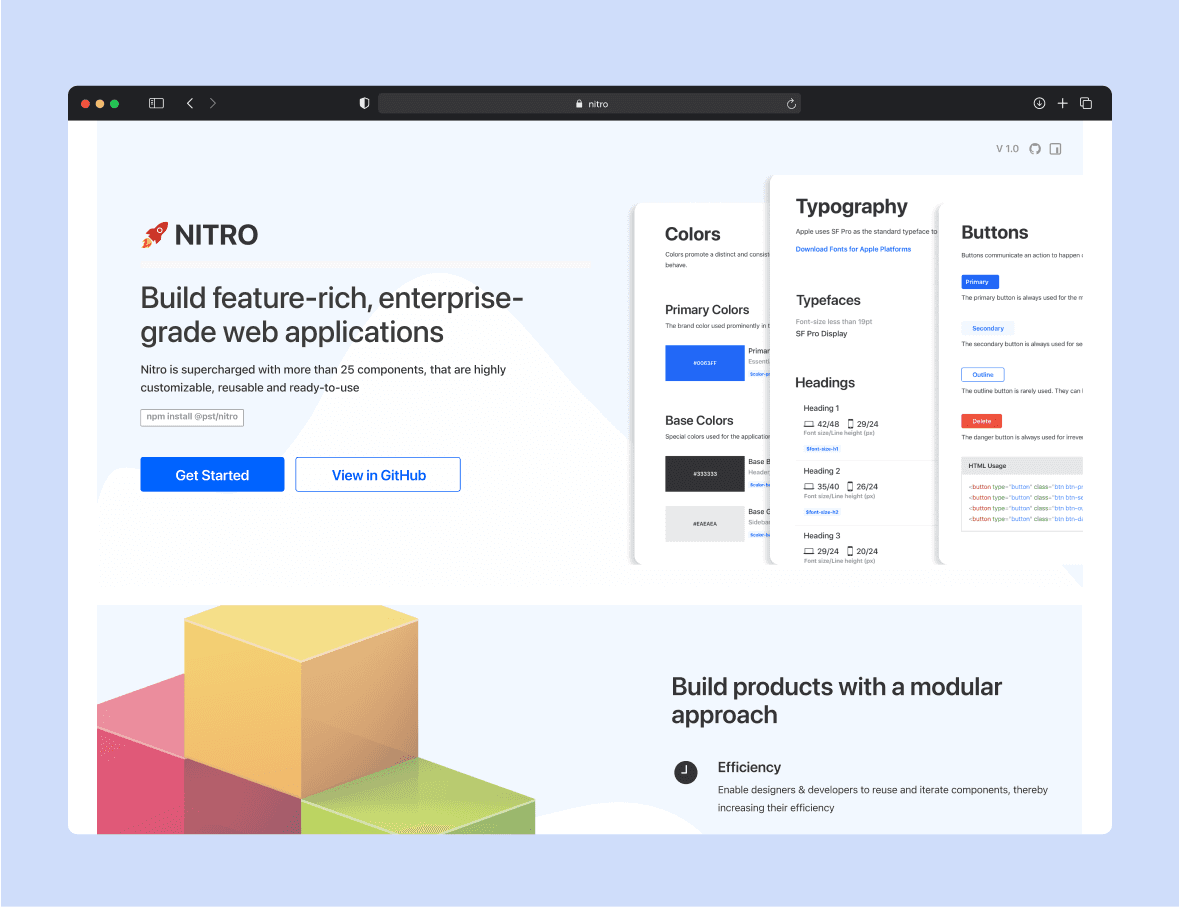
Task: Click the Base Colors subheading
Action: [699, 420]
